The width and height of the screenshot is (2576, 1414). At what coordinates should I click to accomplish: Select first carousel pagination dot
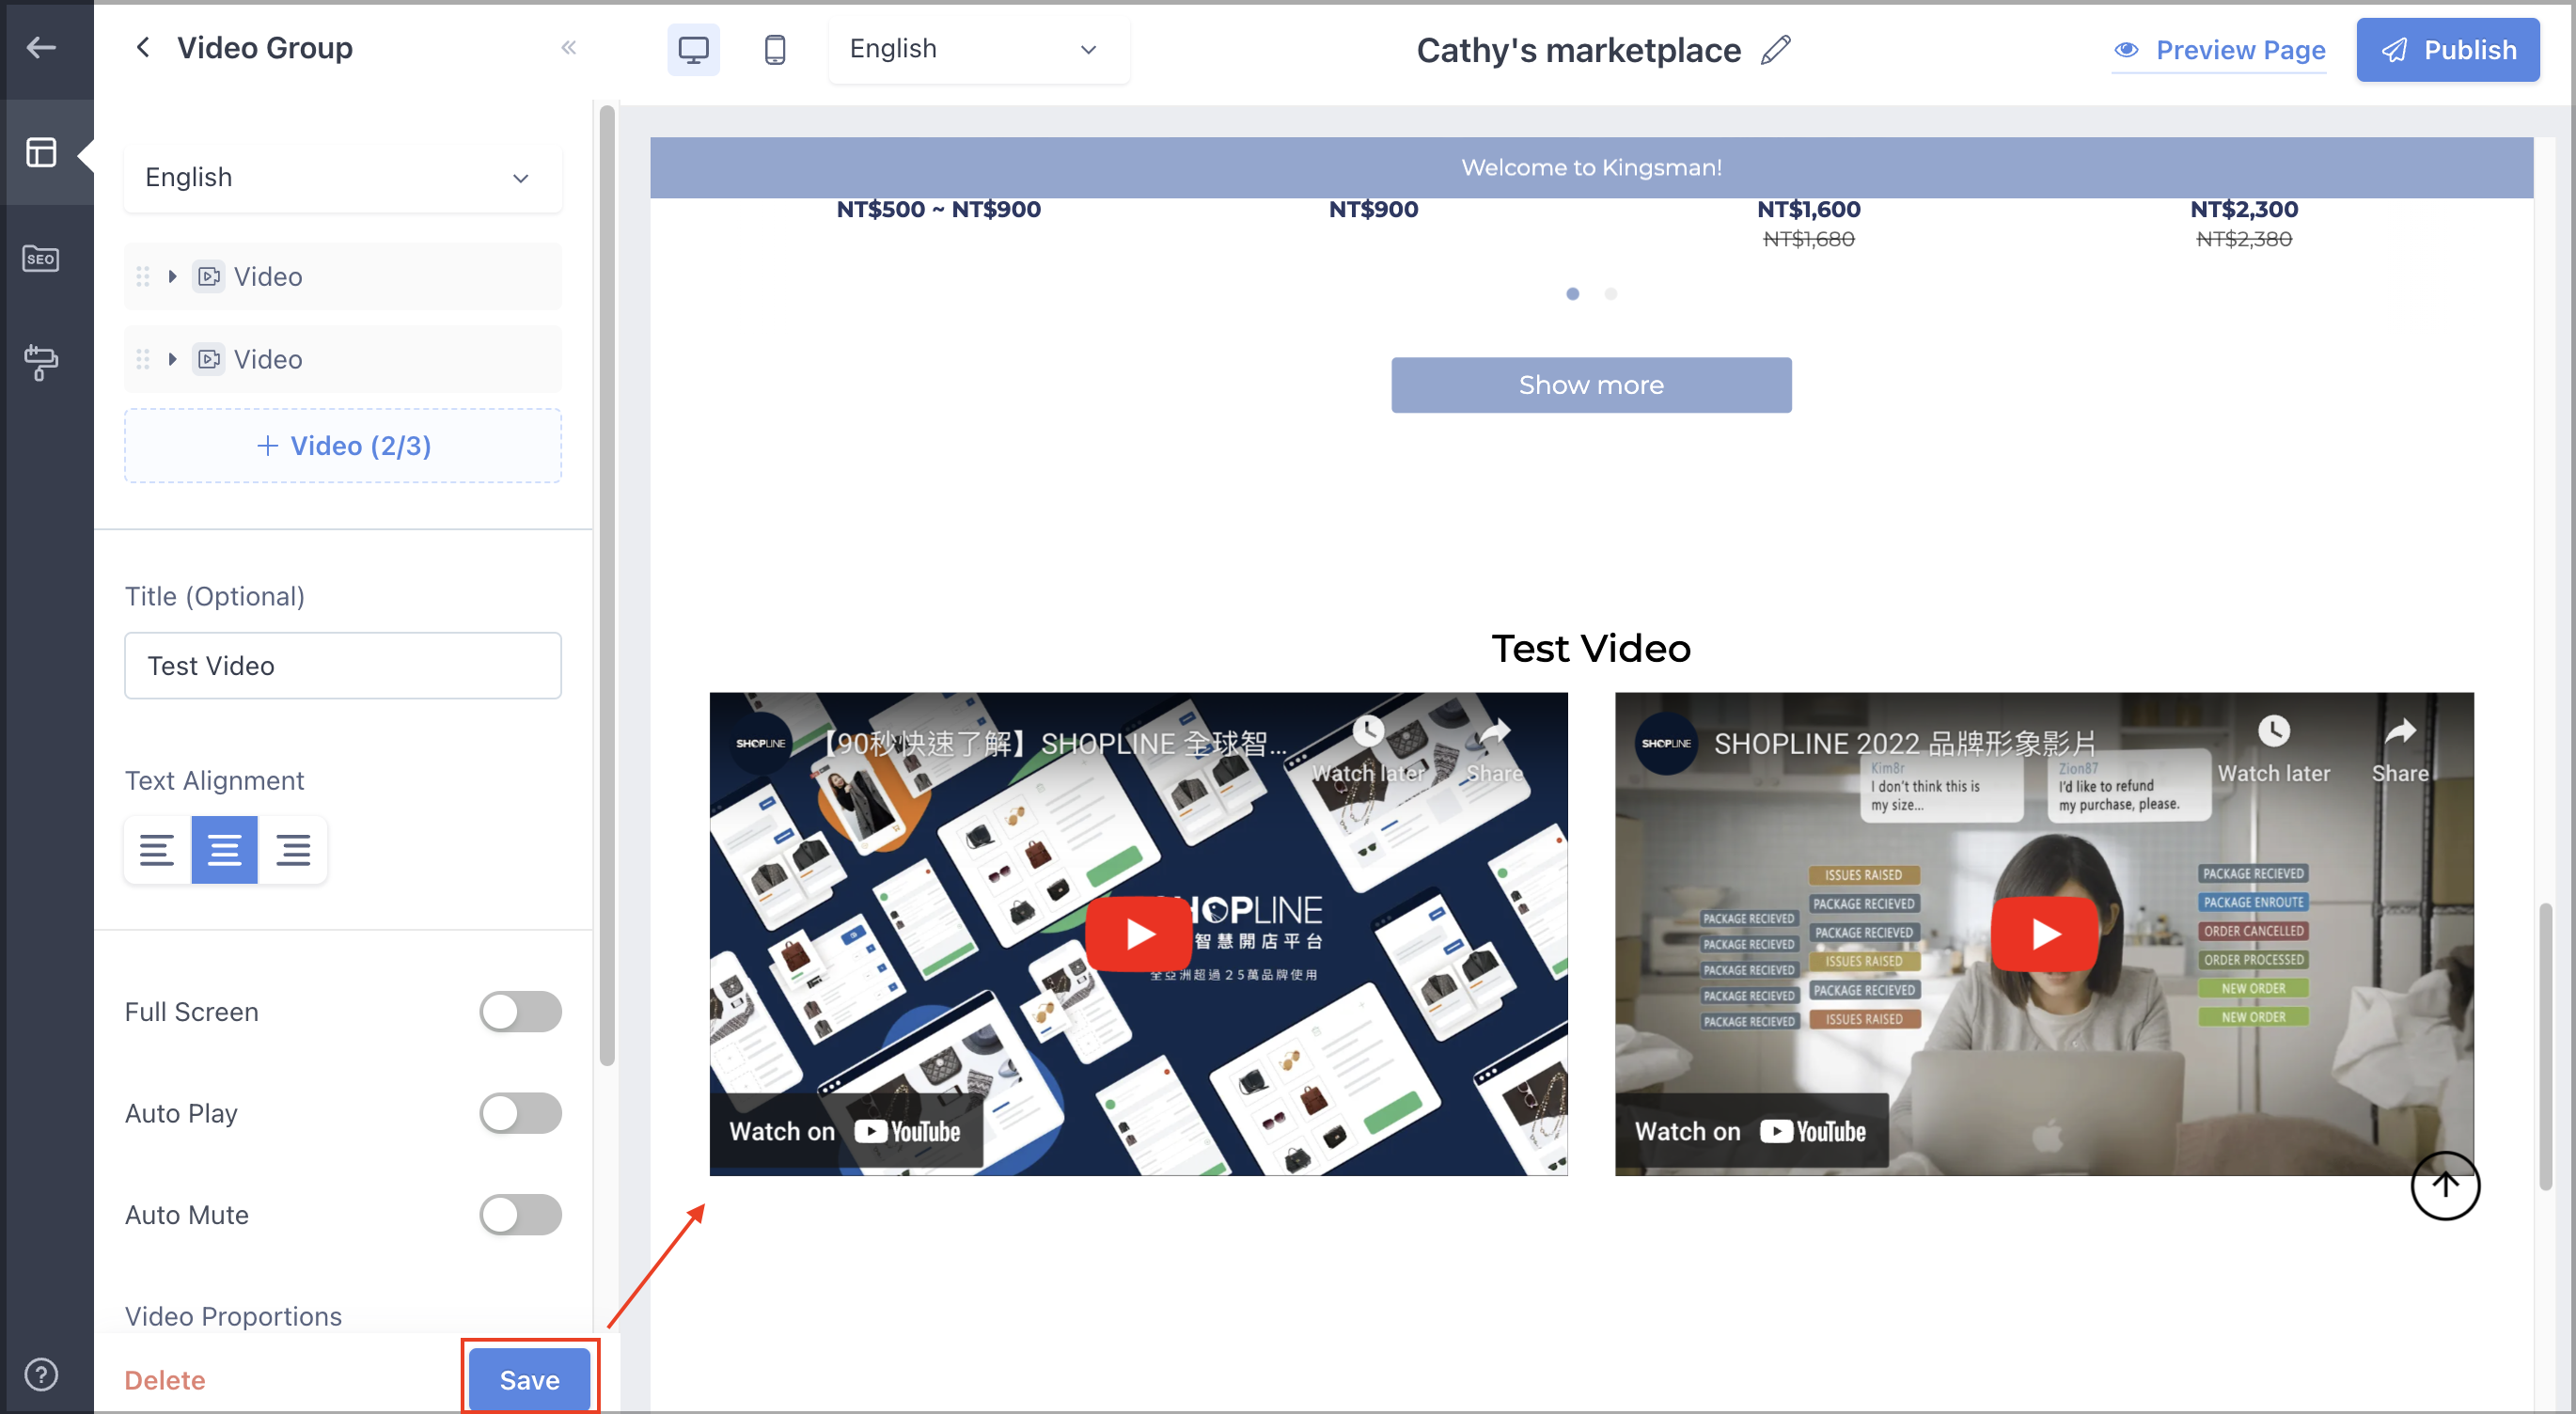[x=1572, y=294]
